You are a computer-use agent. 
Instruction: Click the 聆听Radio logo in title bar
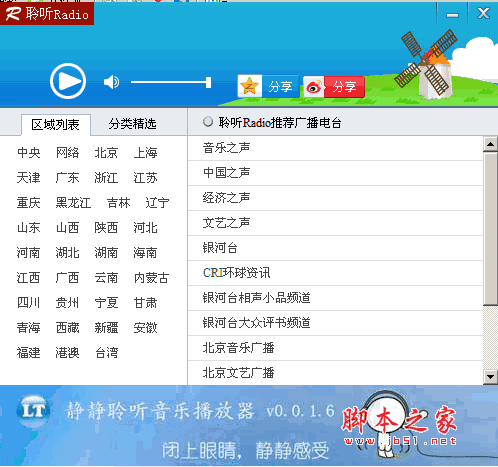[47, 13]
